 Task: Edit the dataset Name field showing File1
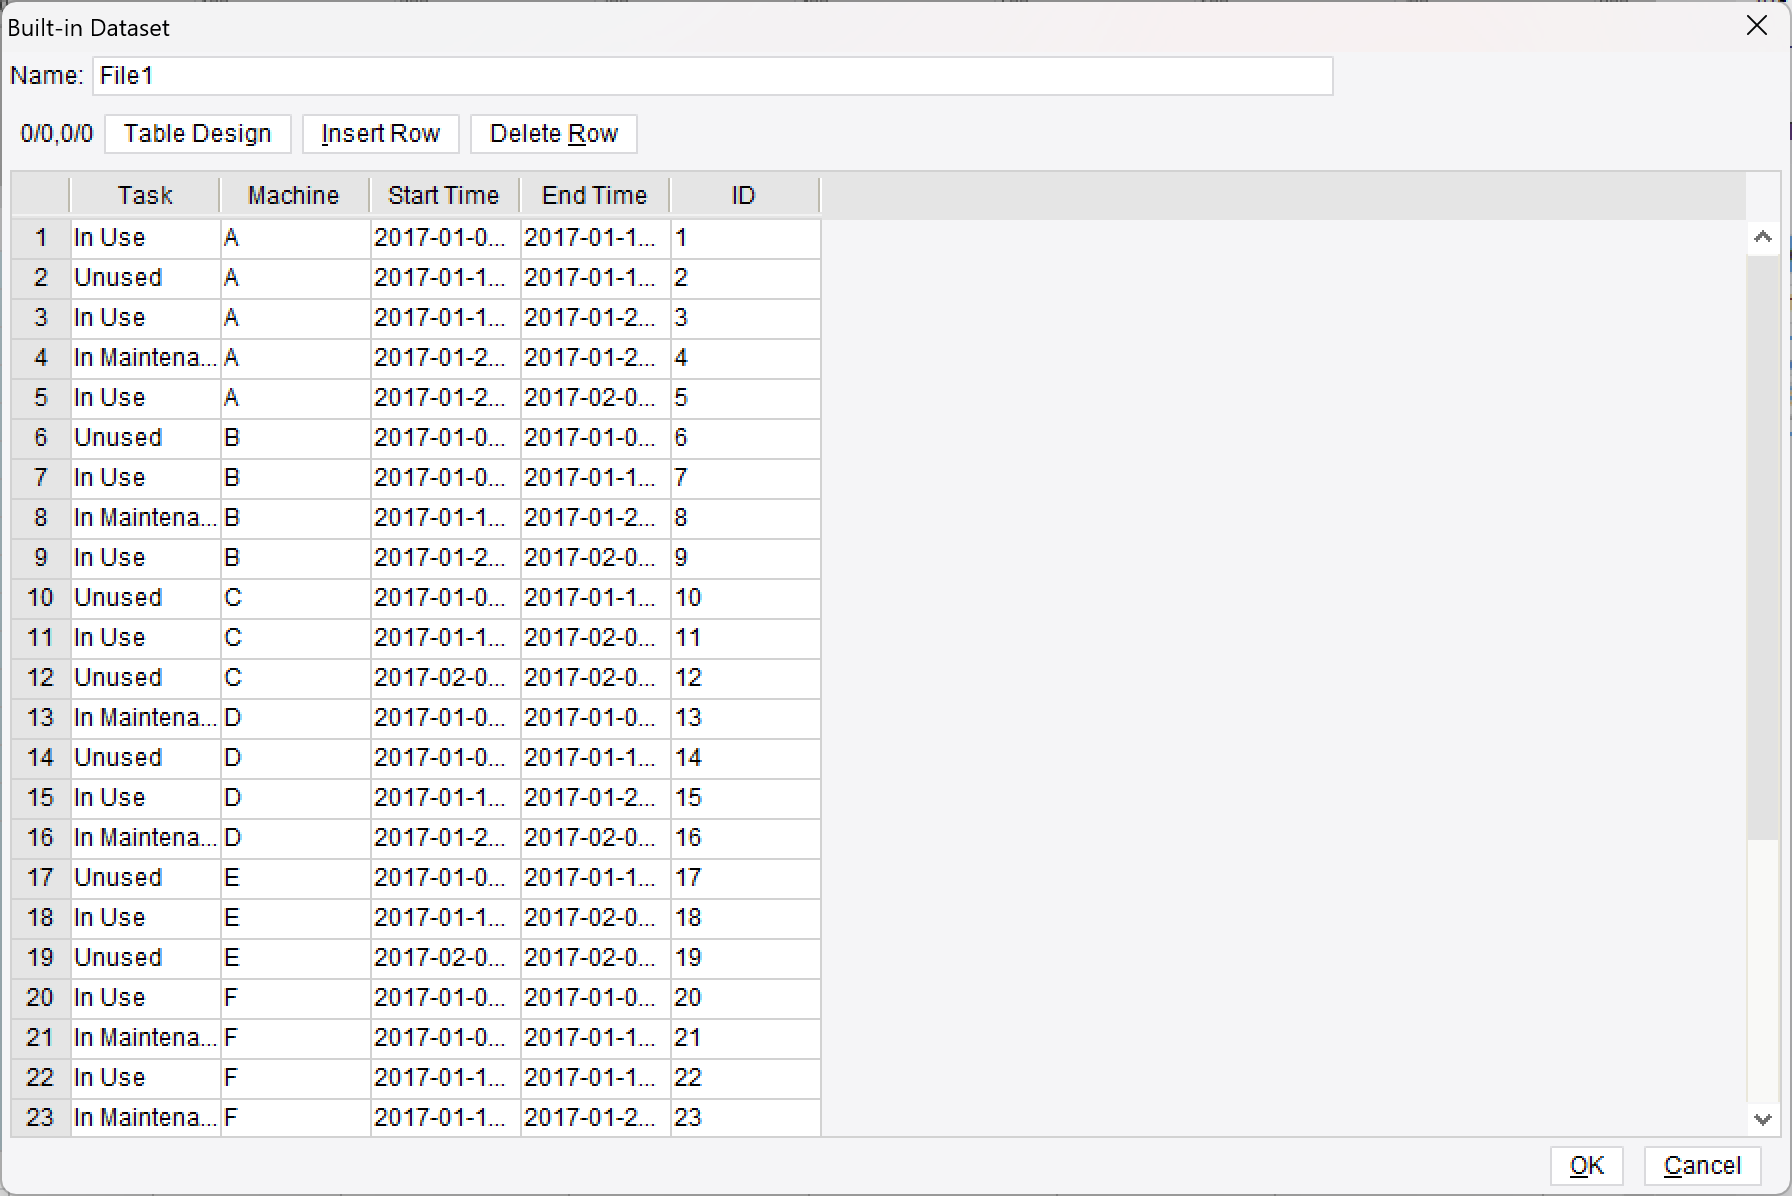pyautogui.click(x=712, y=75)
